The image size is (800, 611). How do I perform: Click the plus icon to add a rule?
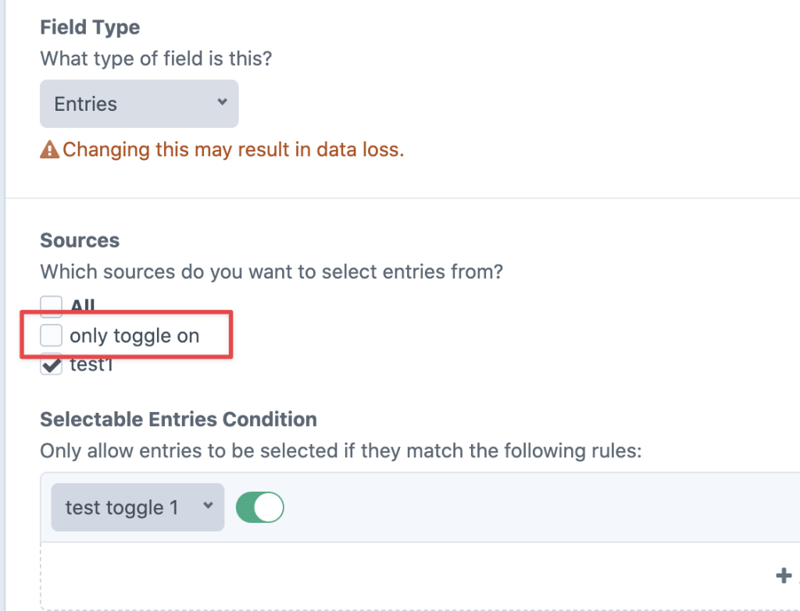[x=783, y=575]
